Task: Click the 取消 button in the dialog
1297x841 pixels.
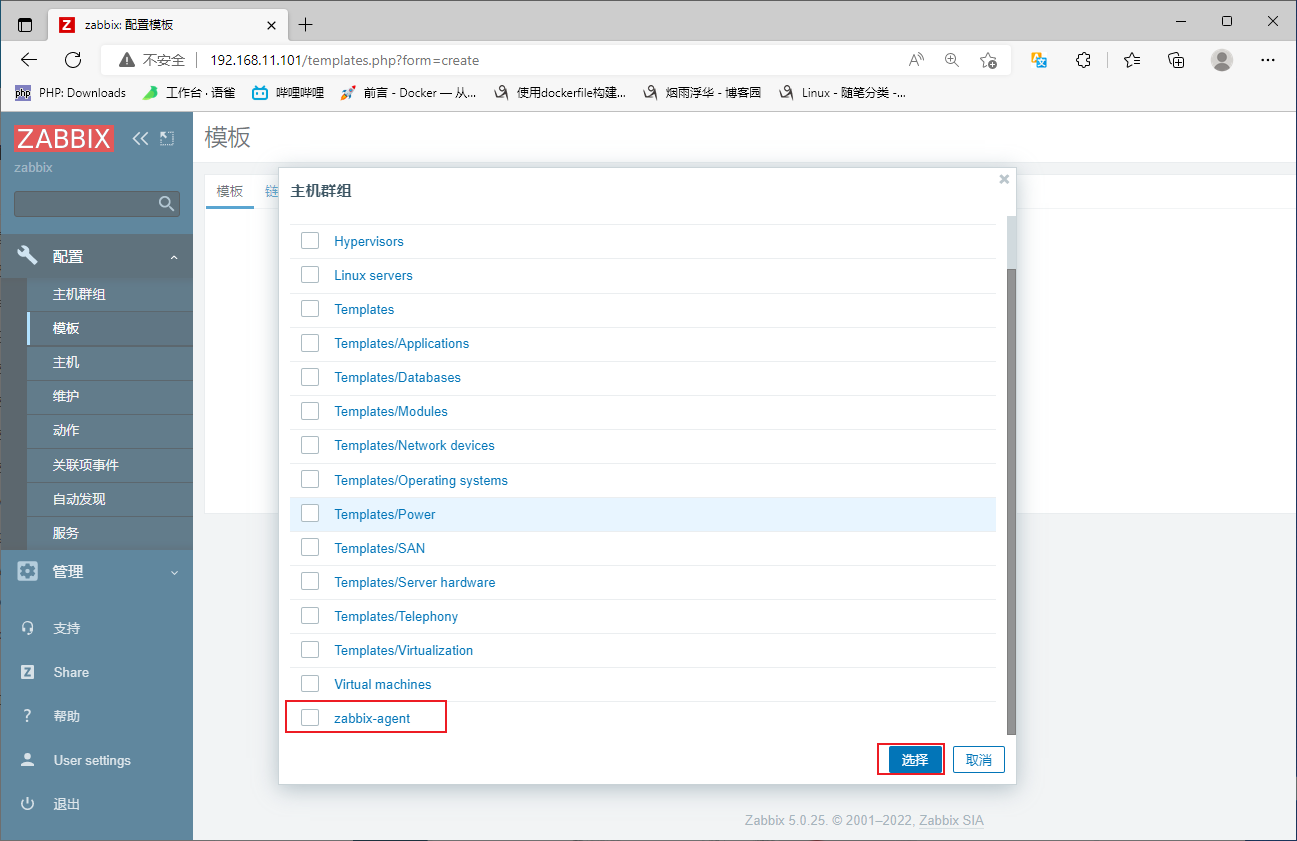Action: click(x=979, y=760)
